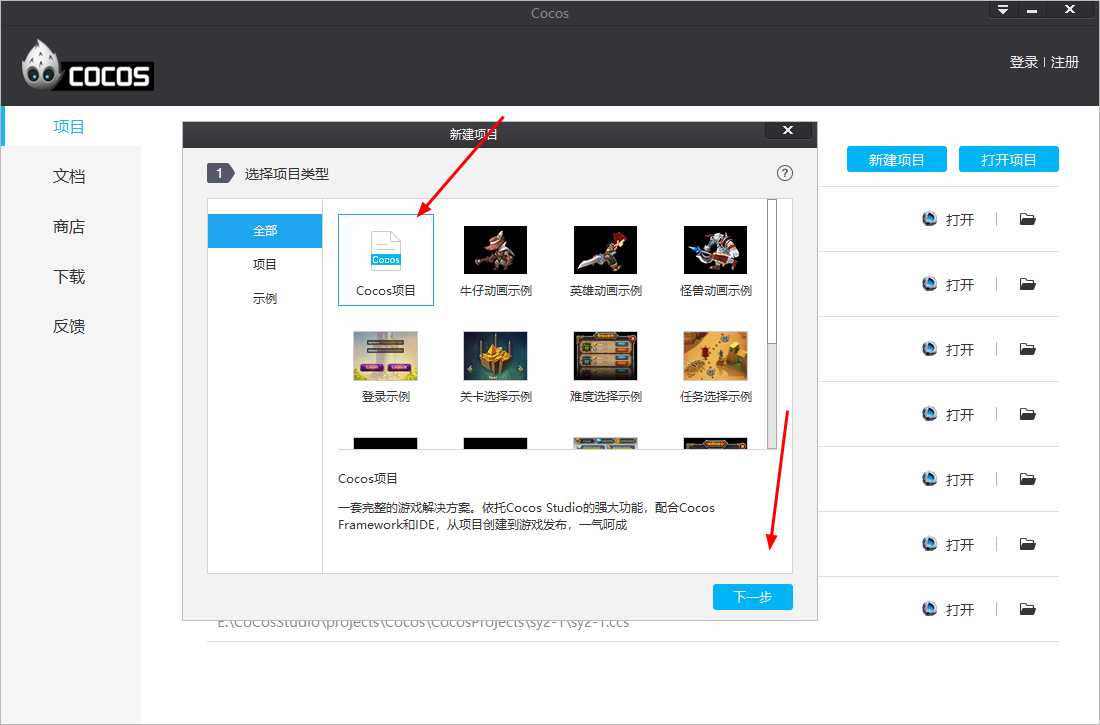
Task: Open folder for fifth project row
Action: pos(1028,479)
